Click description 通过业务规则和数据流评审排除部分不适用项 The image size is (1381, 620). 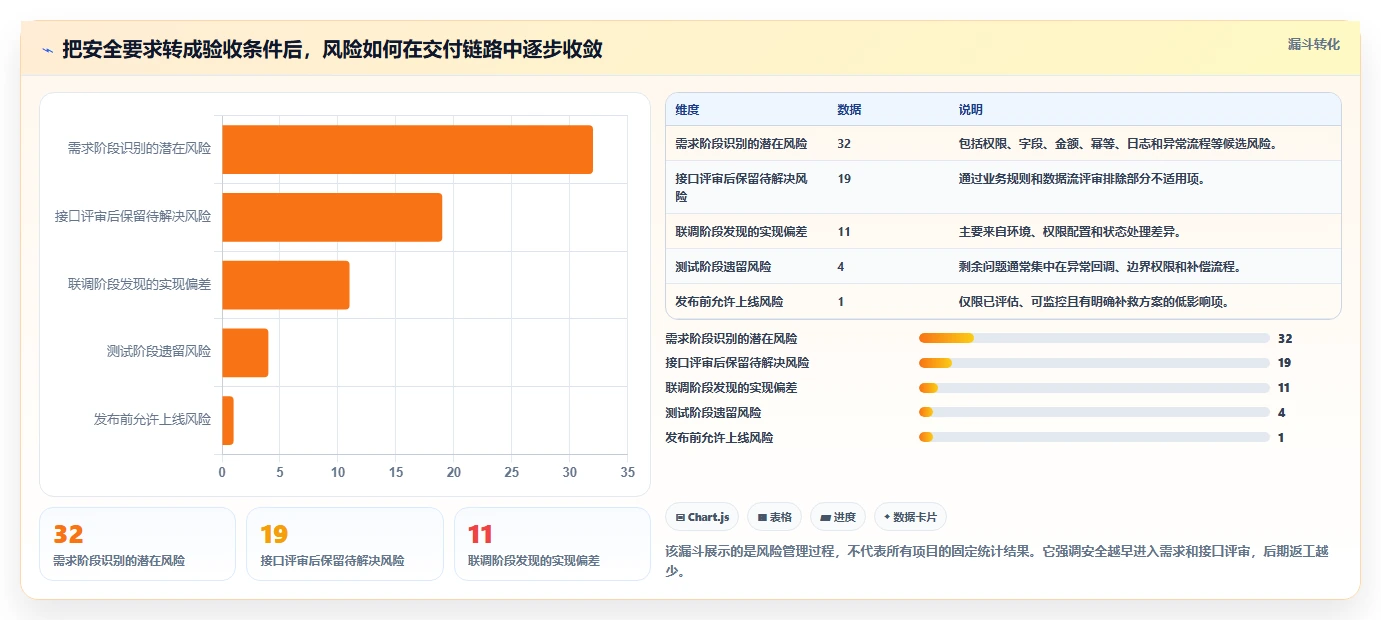point(1082,178)
